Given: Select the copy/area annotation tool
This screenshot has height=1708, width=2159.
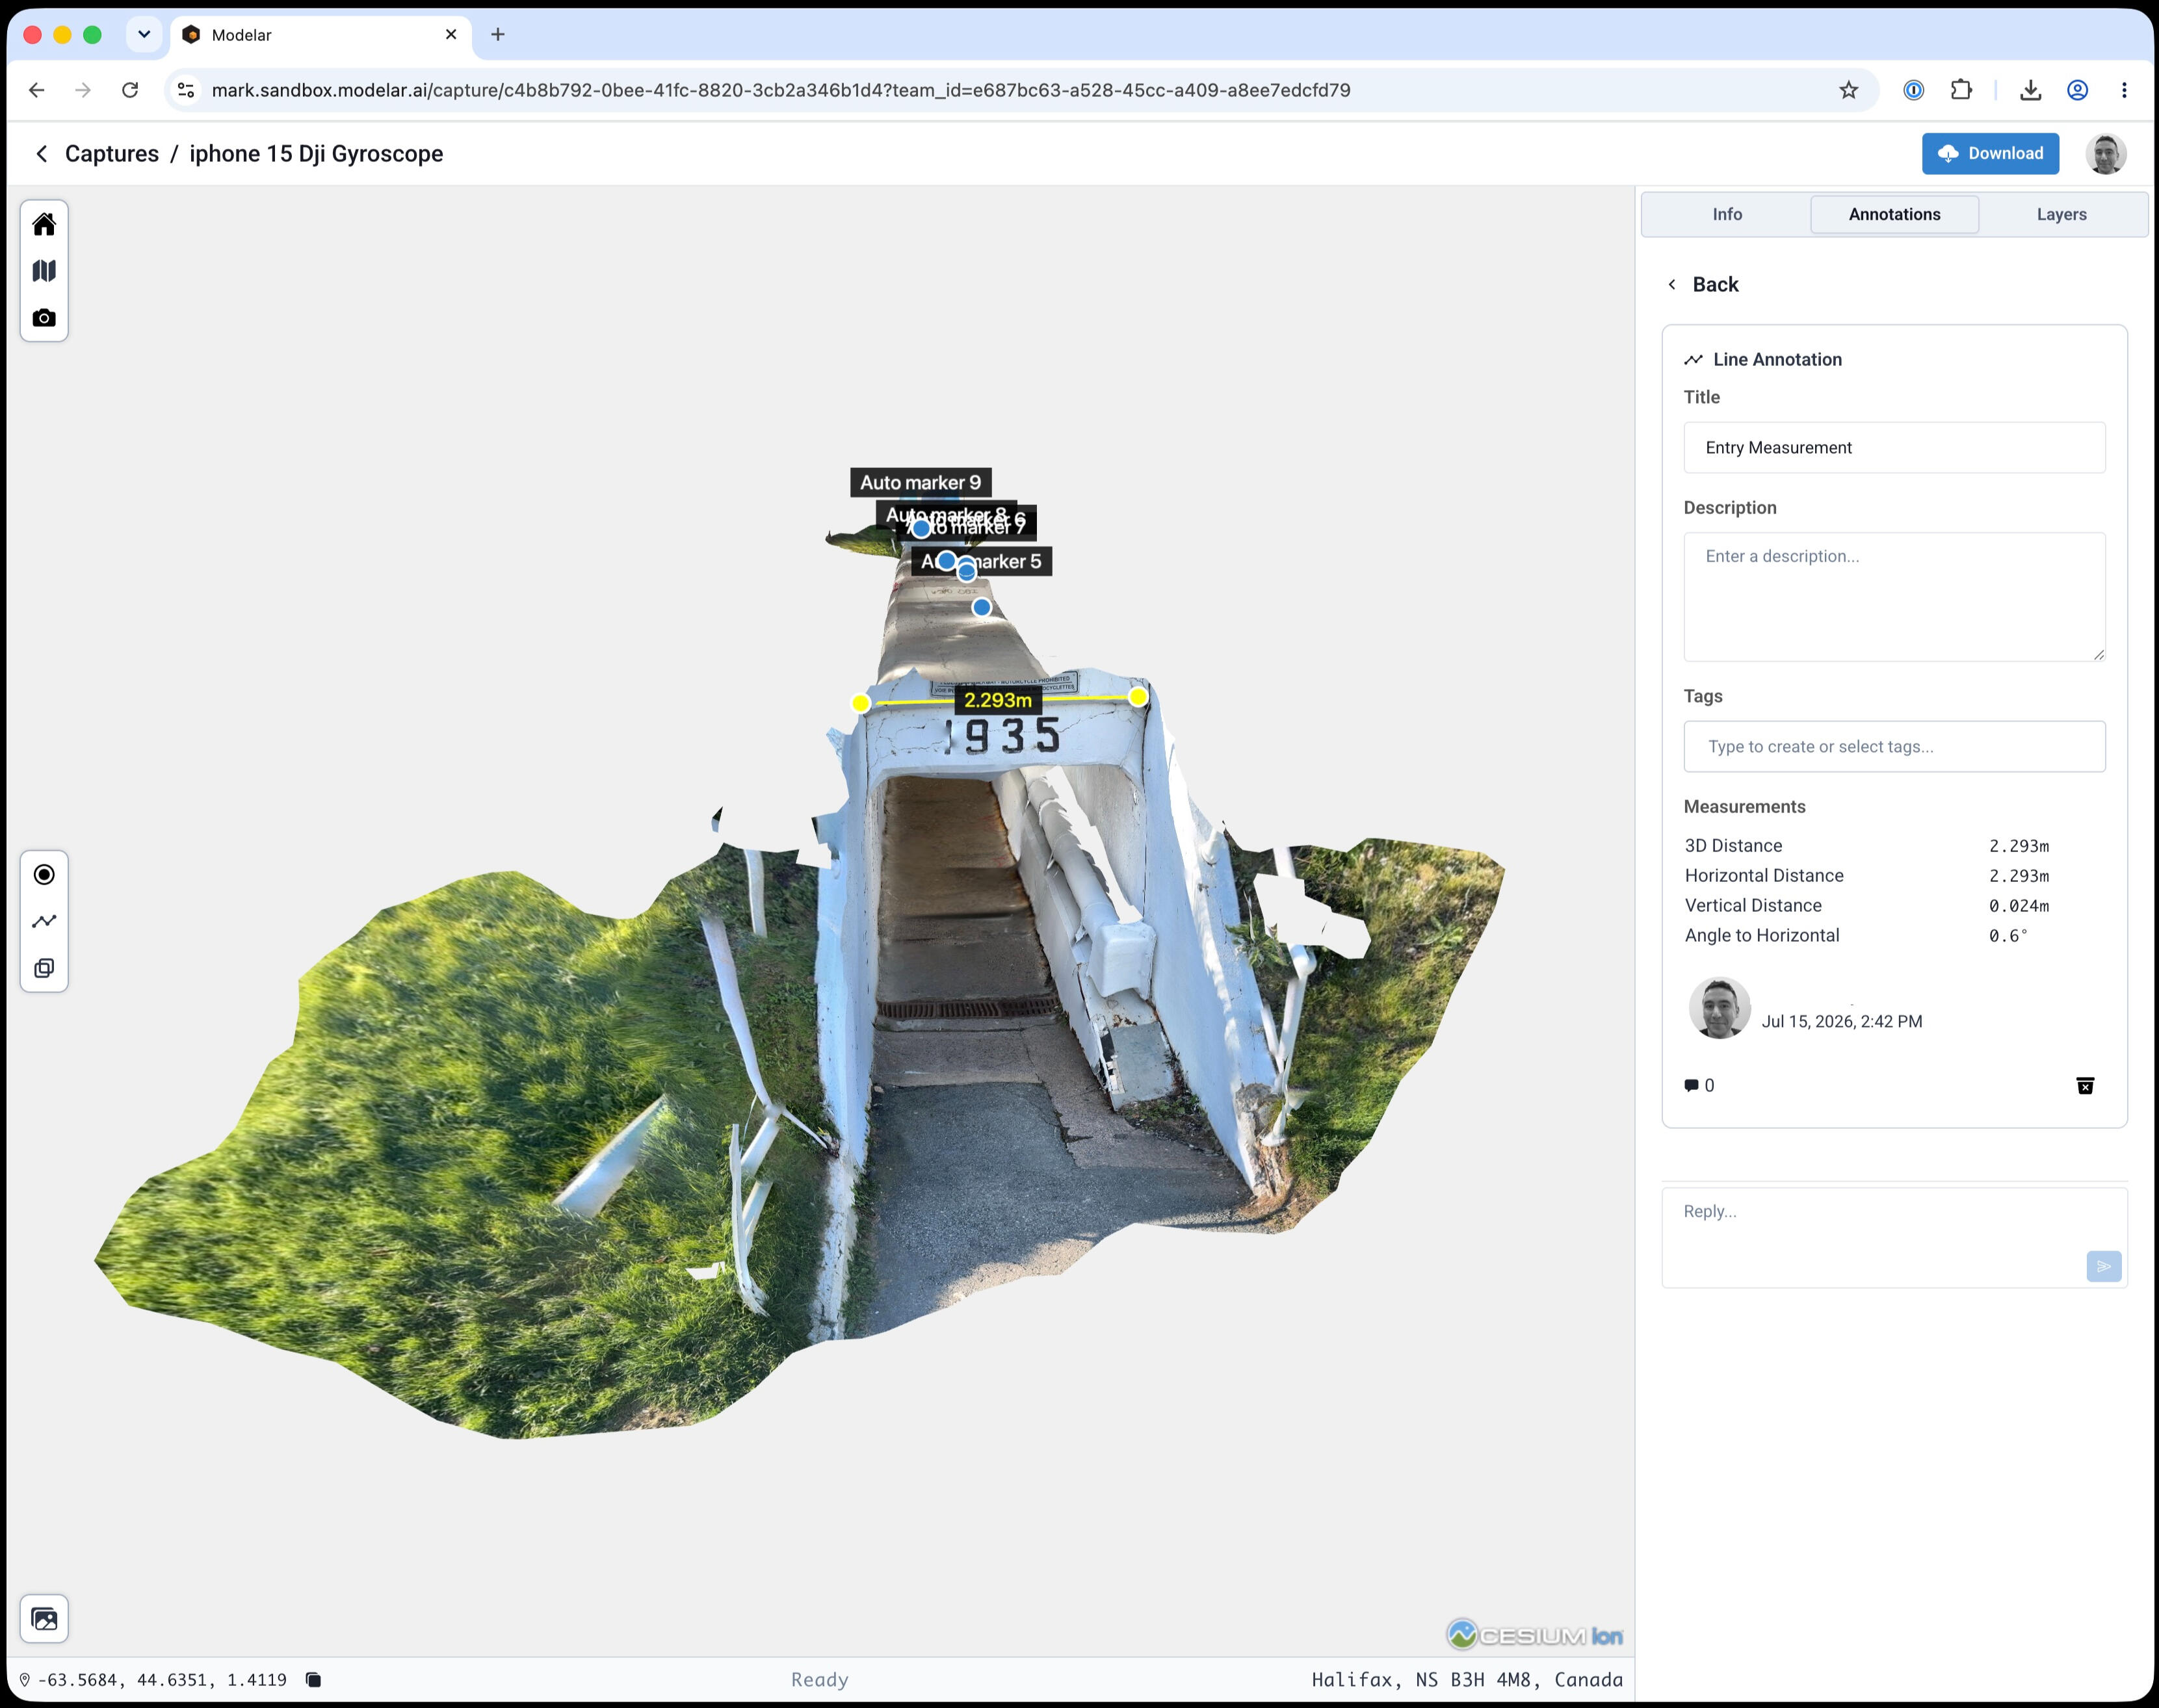Looking at the screenshot, I should 44,968.
